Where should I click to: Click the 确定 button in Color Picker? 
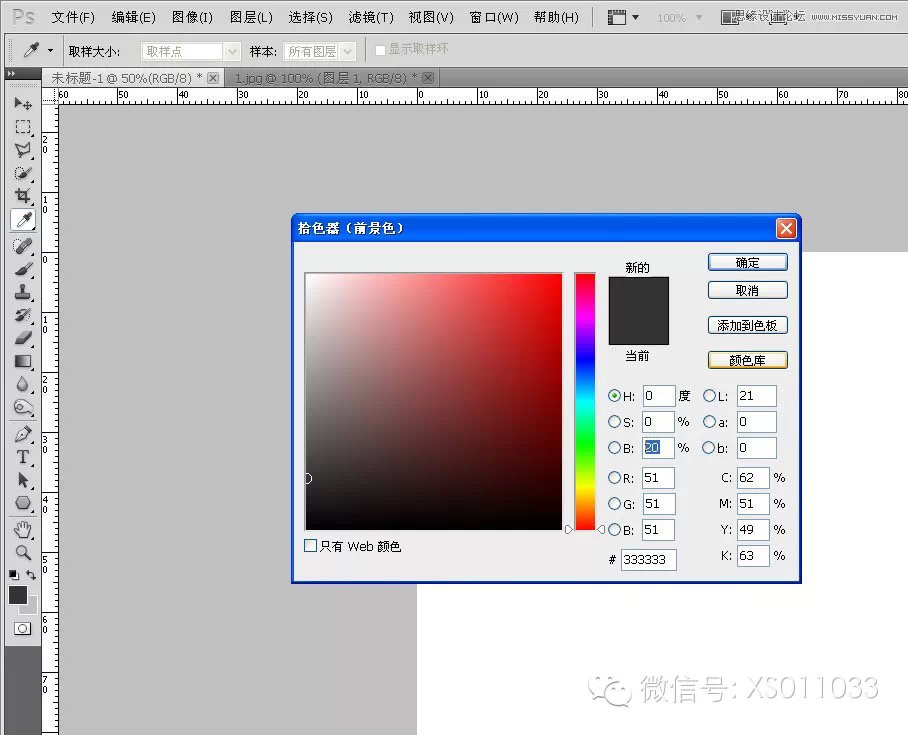pyautogui.click(x=746, y=261)
